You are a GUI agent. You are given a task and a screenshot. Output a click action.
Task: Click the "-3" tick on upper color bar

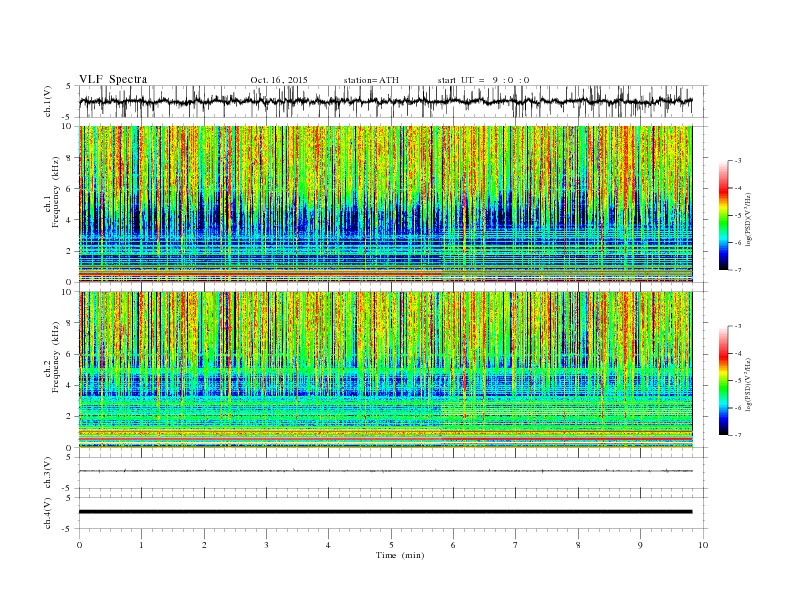click(x=738, y=161)
